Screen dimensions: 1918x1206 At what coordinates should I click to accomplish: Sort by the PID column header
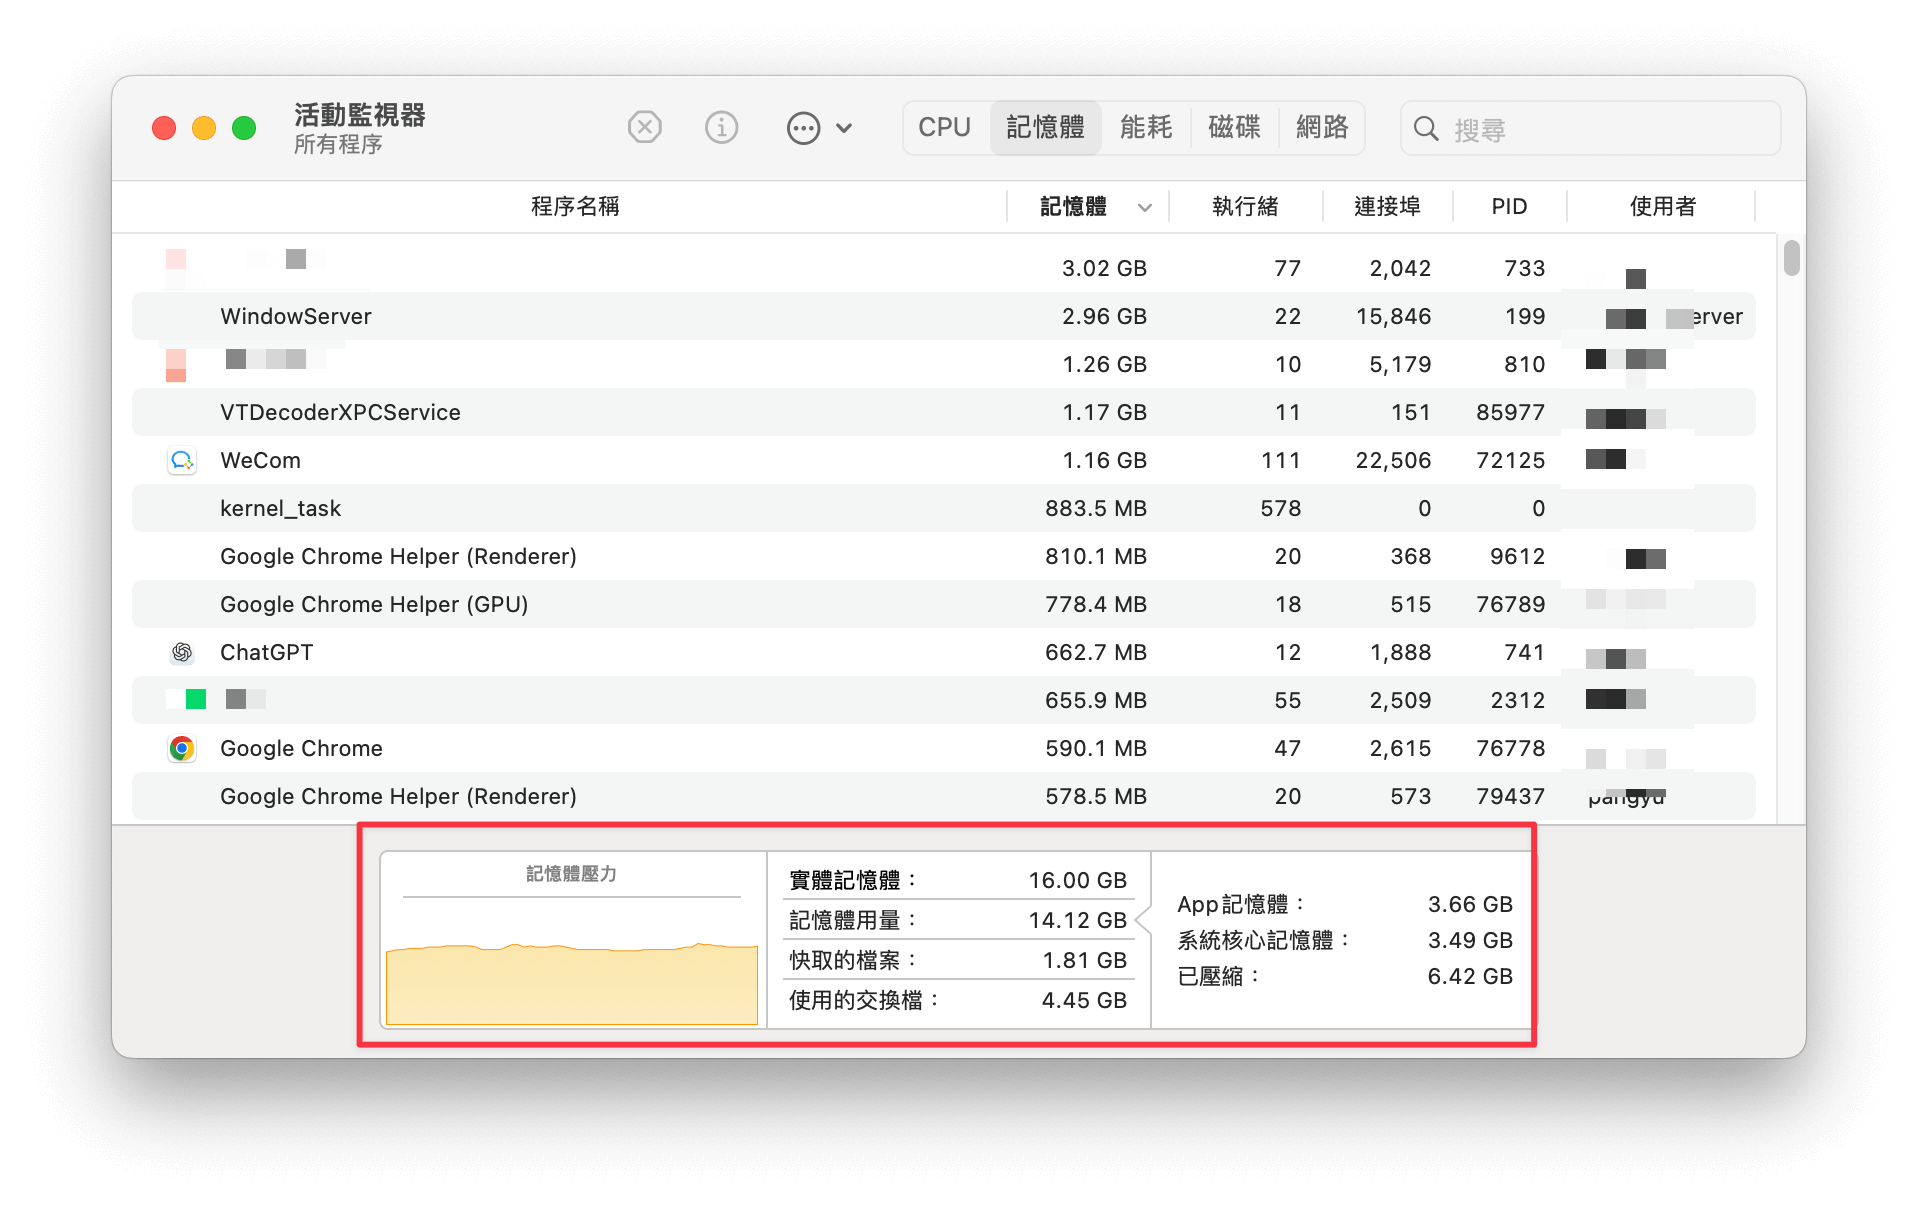pyautogui.click(x=1509, y=206)
